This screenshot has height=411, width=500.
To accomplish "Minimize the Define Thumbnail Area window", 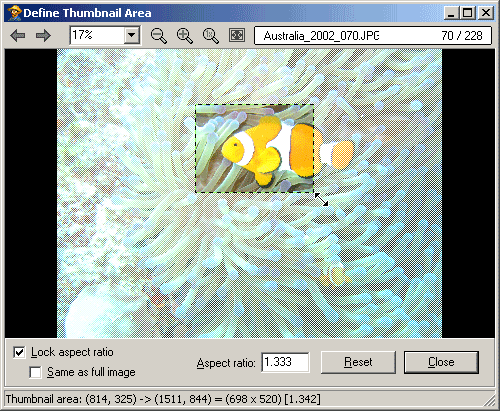I will [452, 13].
